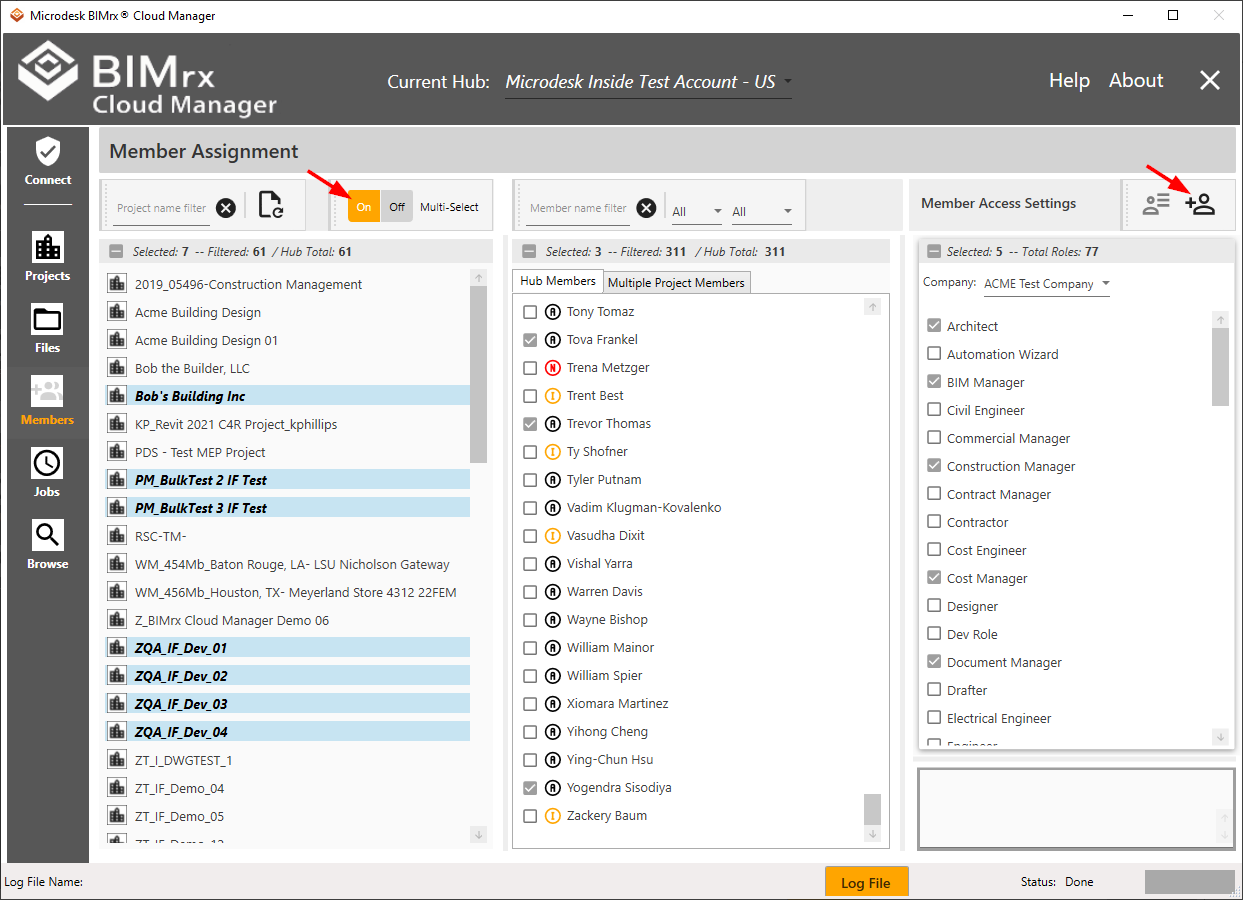The height and width of the screenshot is (900, 1243).
Task: Select member name Yogendra Sisodiya
Action: [x=619, y=788]
